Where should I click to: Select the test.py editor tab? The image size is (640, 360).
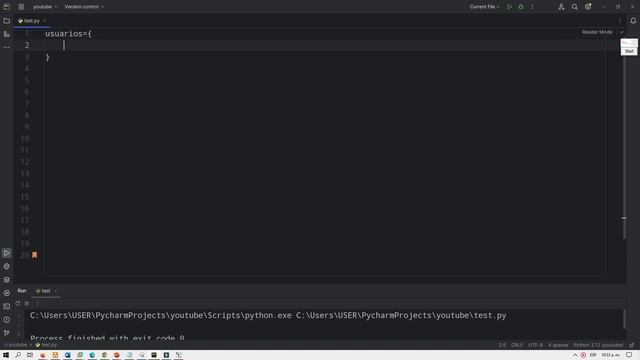click(31, 21)
